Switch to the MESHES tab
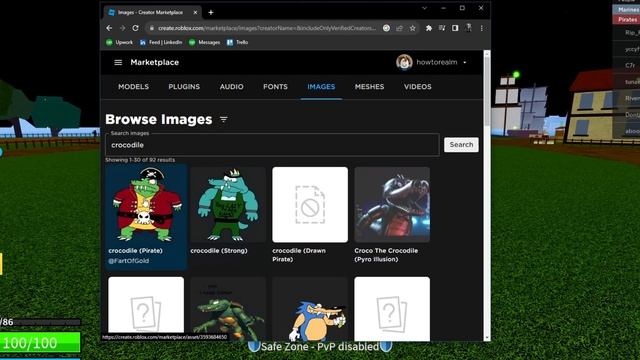The width and height of the screenshot is (640, 360). pos(369,87)
